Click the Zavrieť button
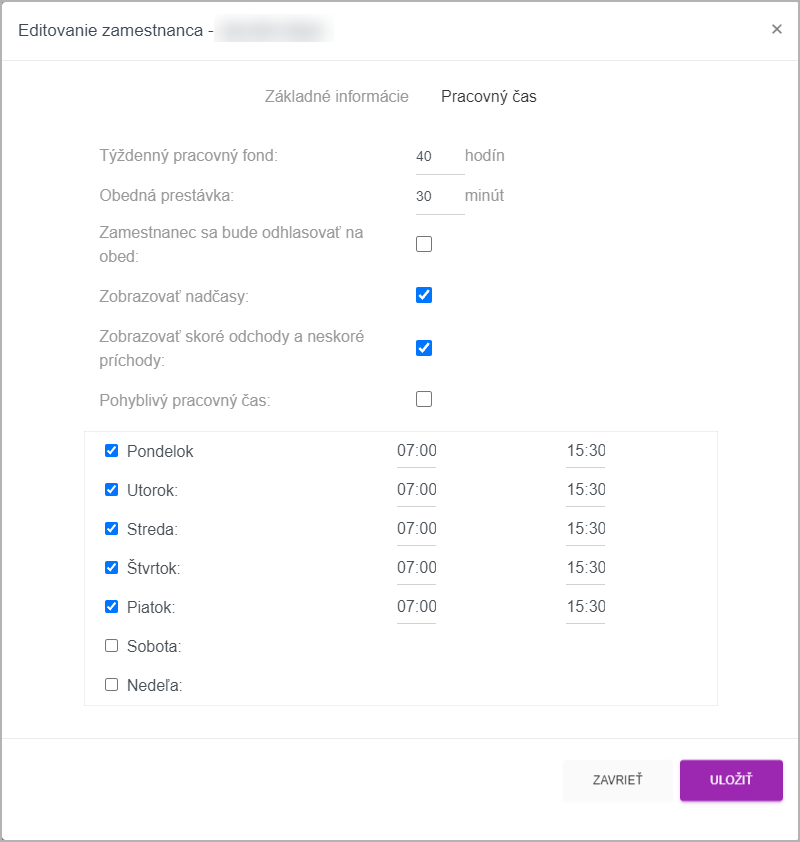This screenshot has width=800, height=842. point(617,780)
